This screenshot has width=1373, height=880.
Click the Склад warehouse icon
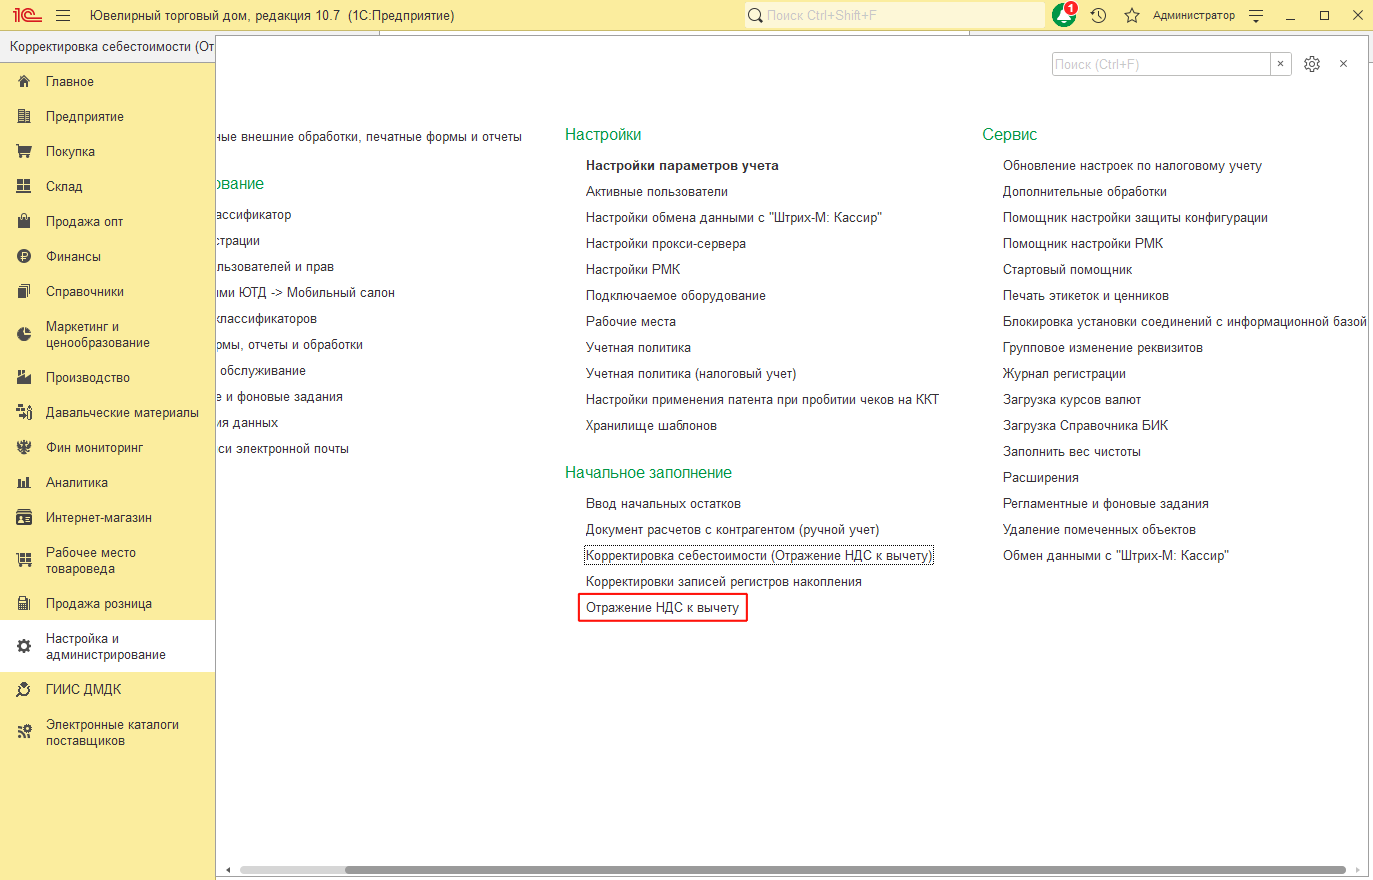coord(24,187)
